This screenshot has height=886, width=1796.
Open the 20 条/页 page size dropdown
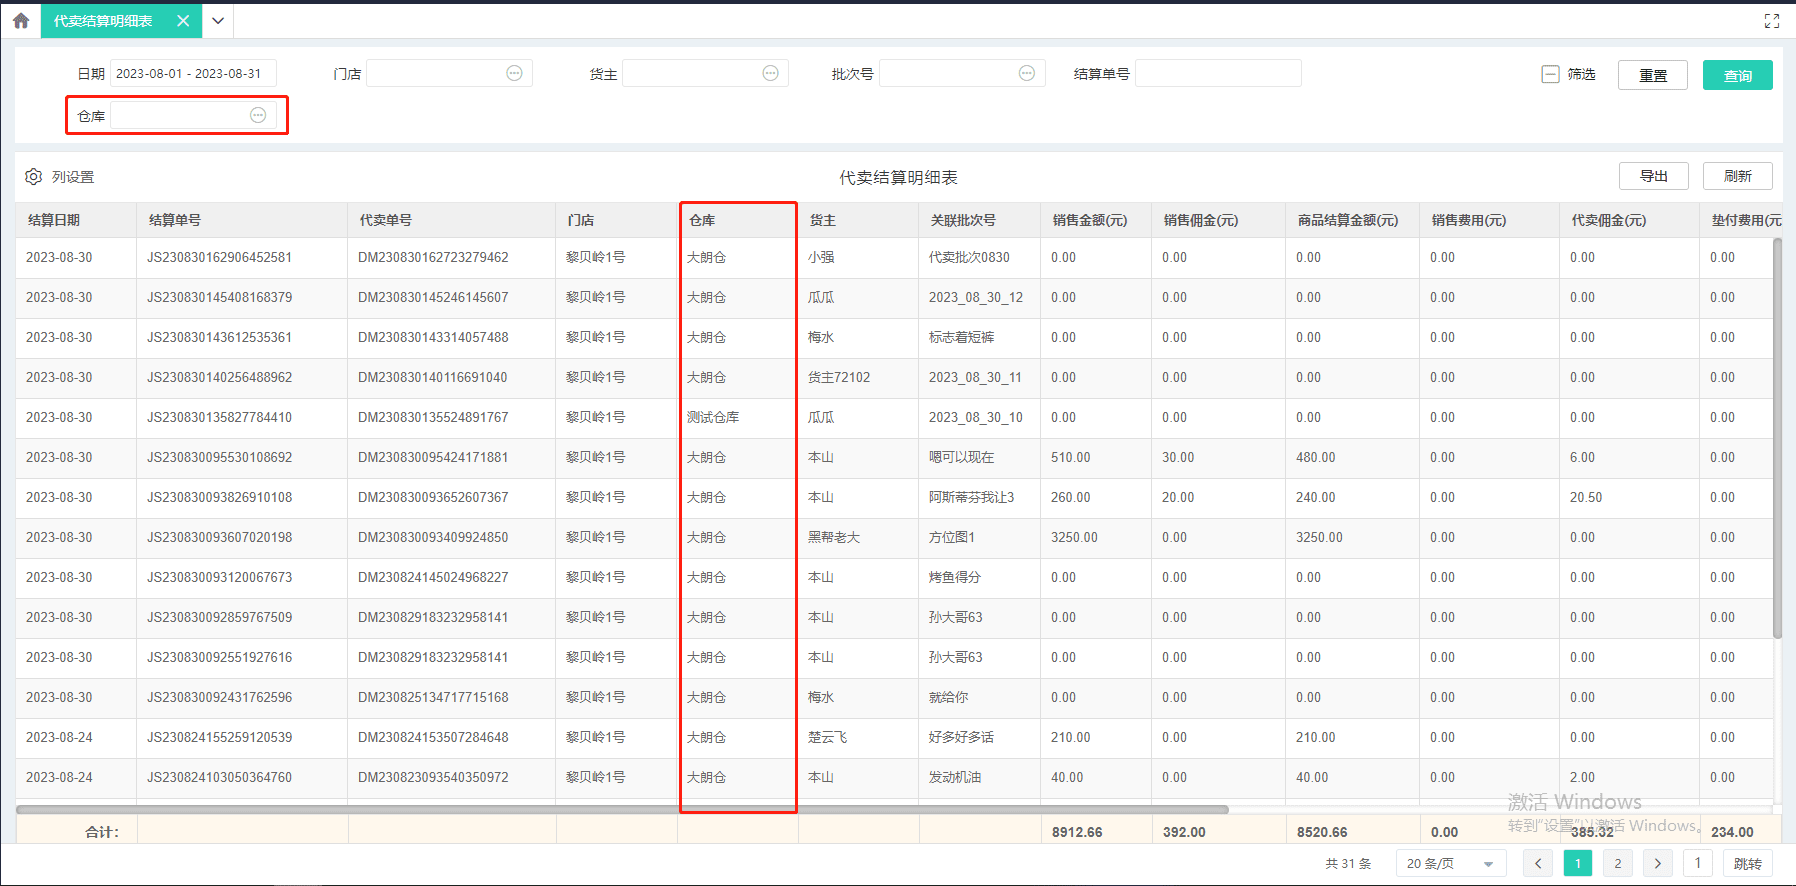pos(1450,863)
